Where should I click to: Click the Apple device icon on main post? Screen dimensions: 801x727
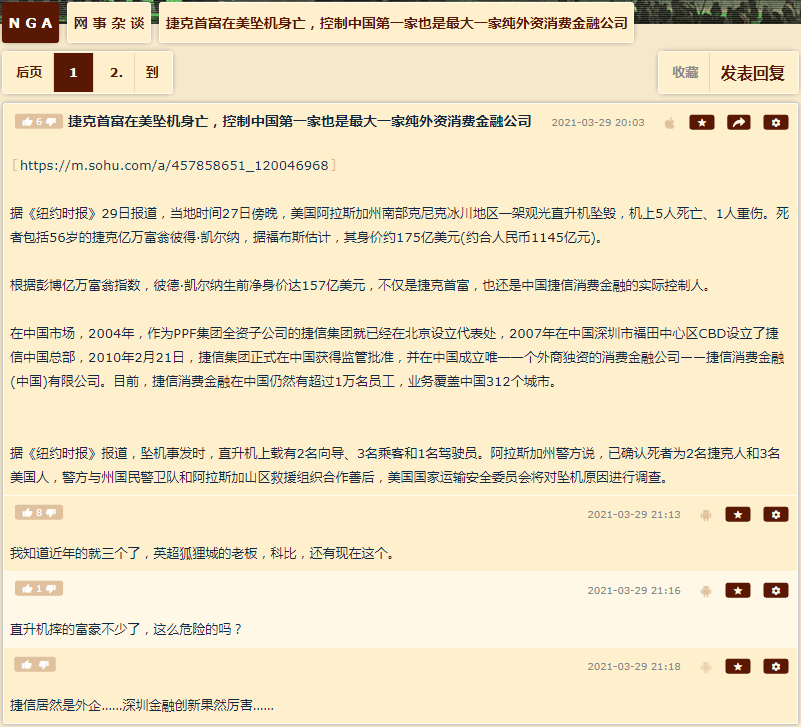point(669,123)
